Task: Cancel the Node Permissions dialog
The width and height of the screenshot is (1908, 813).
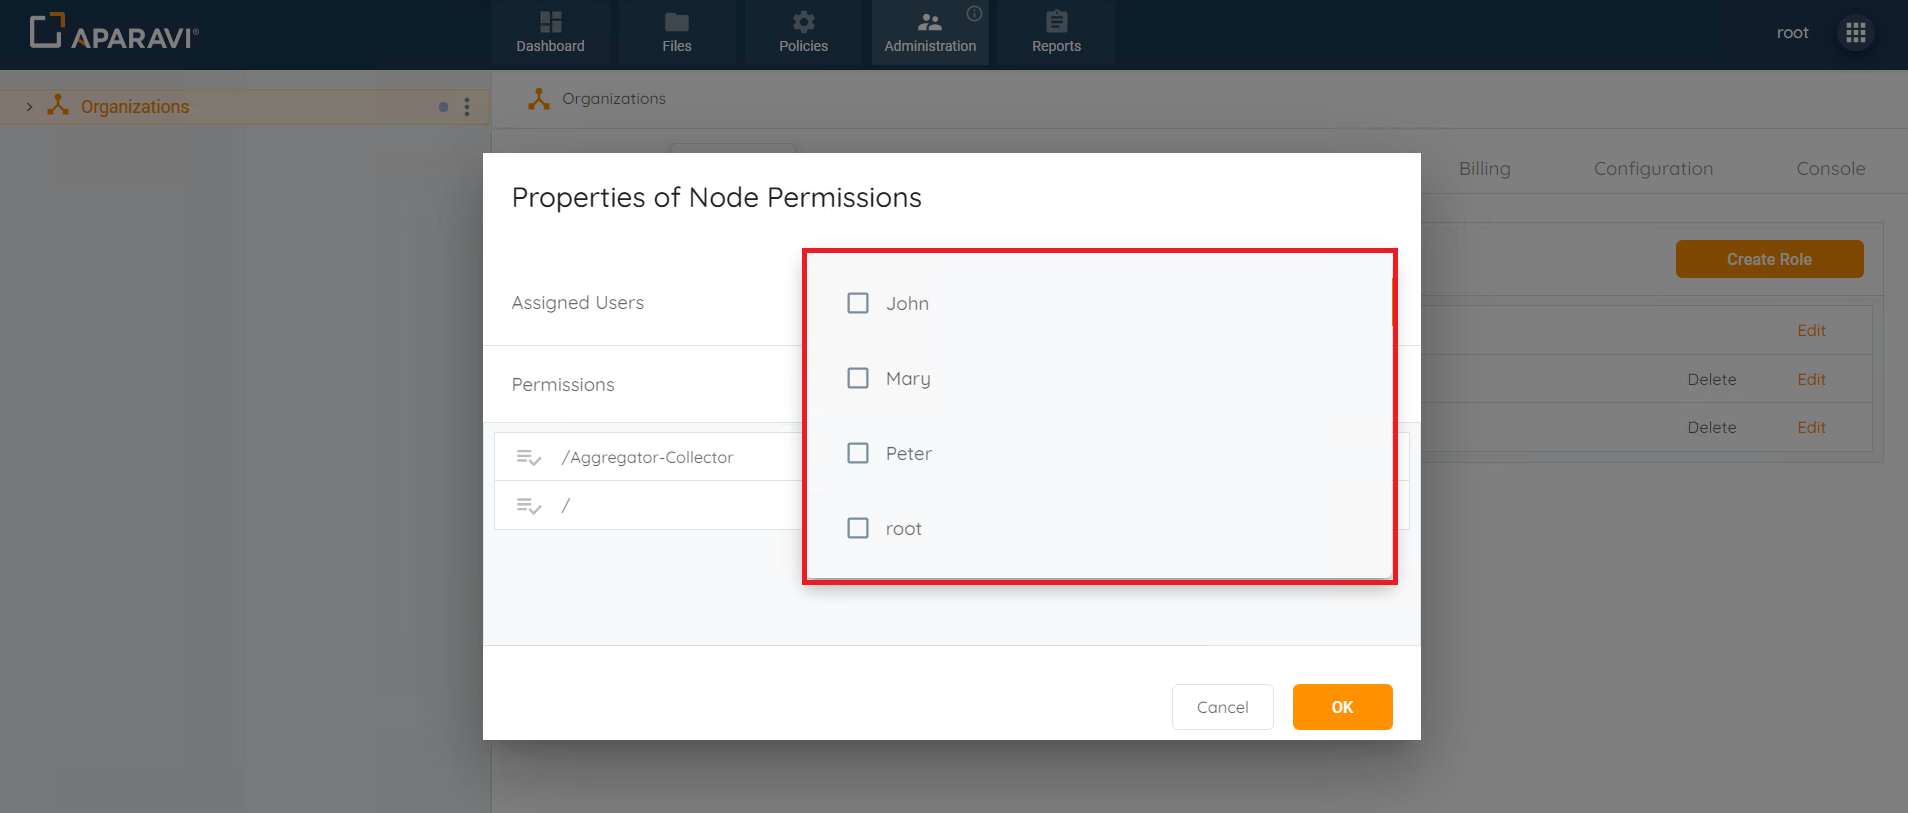Action: click(x=1222, y=707)
